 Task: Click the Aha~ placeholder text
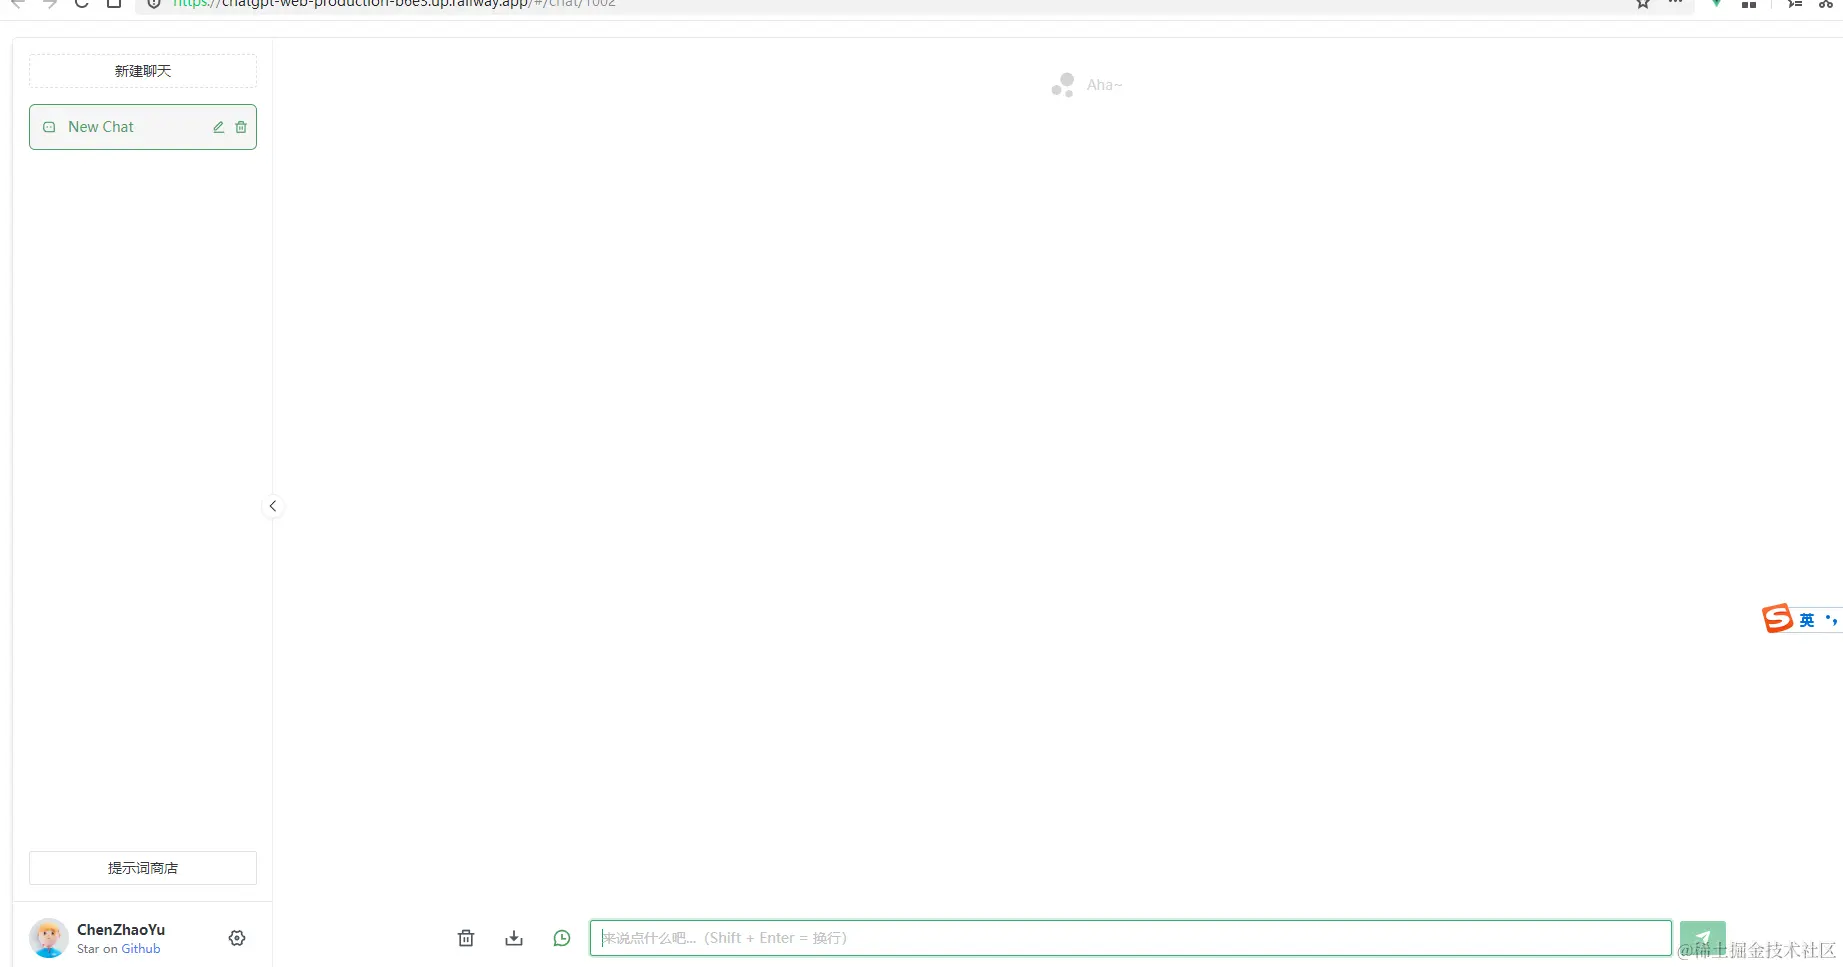tap(1105, 85)
